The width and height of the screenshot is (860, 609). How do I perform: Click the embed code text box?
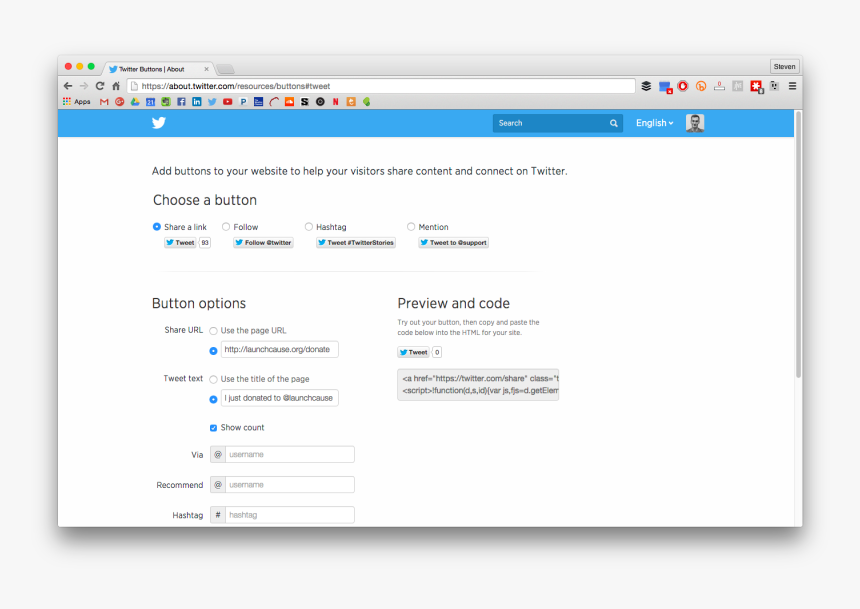[478, 385]
